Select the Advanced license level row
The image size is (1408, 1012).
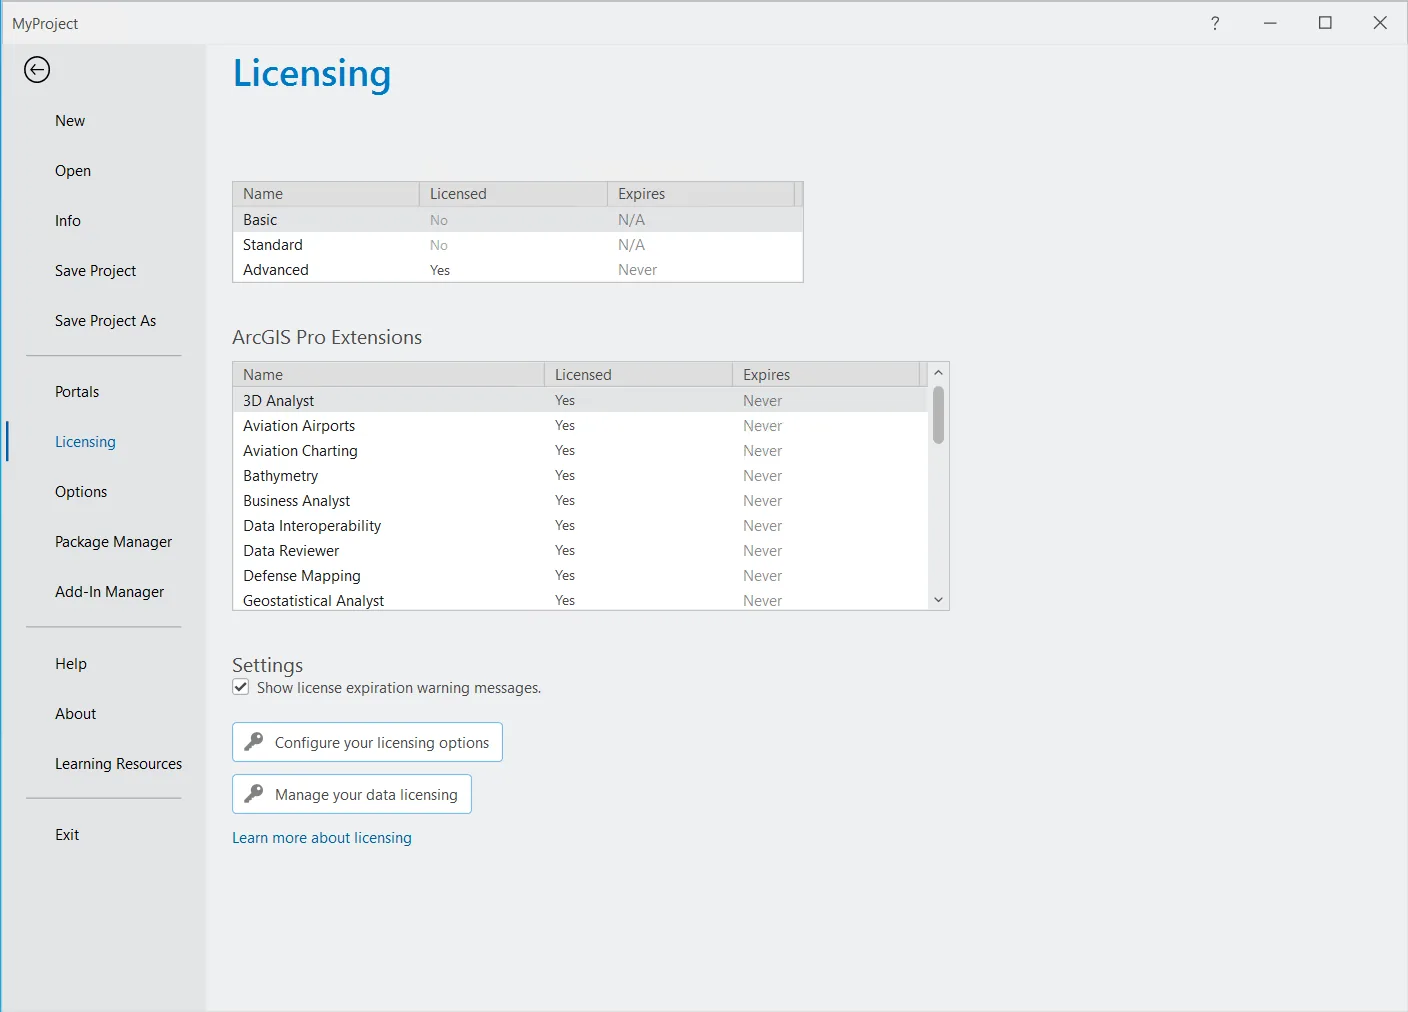518,270
